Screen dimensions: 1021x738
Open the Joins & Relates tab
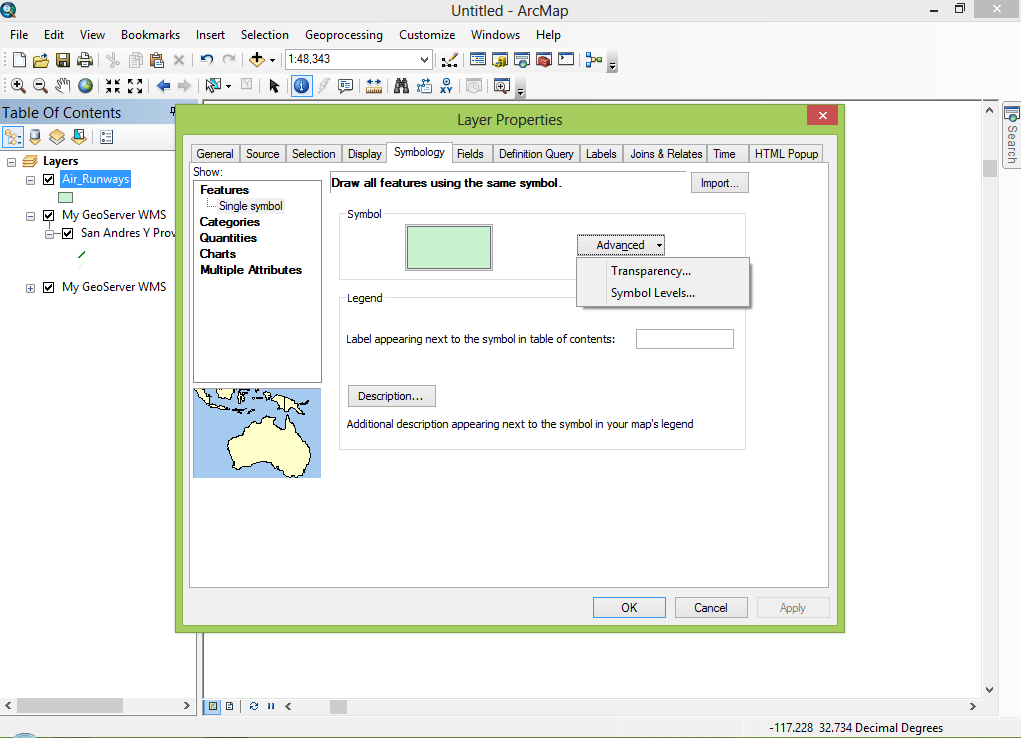pyautogui.click(x=665, y=154)
